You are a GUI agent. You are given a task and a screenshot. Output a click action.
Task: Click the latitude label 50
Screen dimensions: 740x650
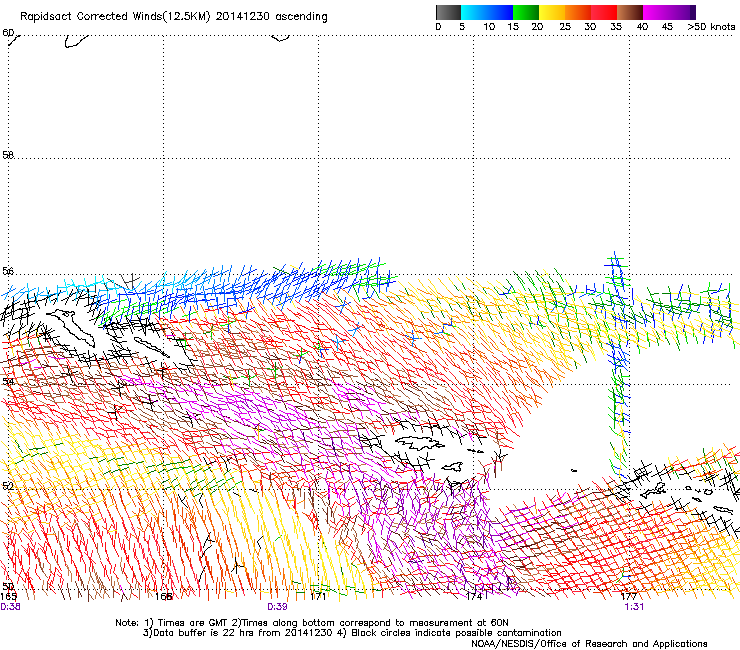coord(8,586)
